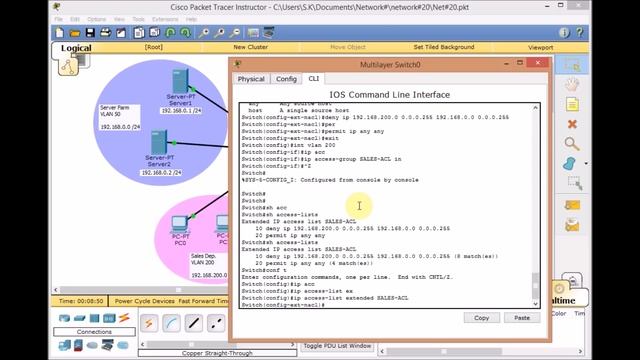
Task: Click the Print toolbar icon
Action: (105, 33)
